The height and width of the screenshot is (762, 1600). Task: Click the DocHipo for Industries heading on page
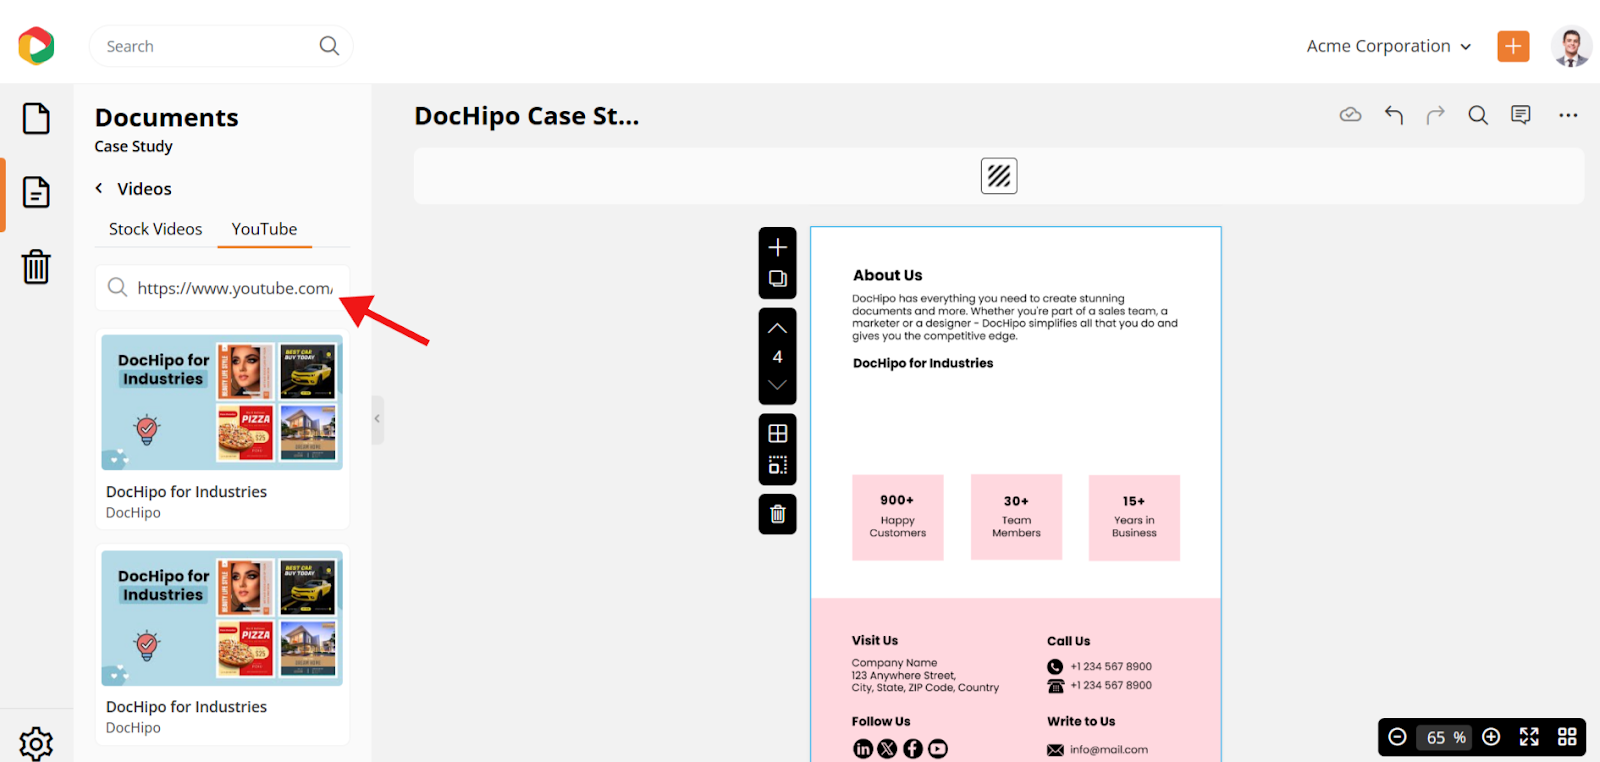click(923, 363)
